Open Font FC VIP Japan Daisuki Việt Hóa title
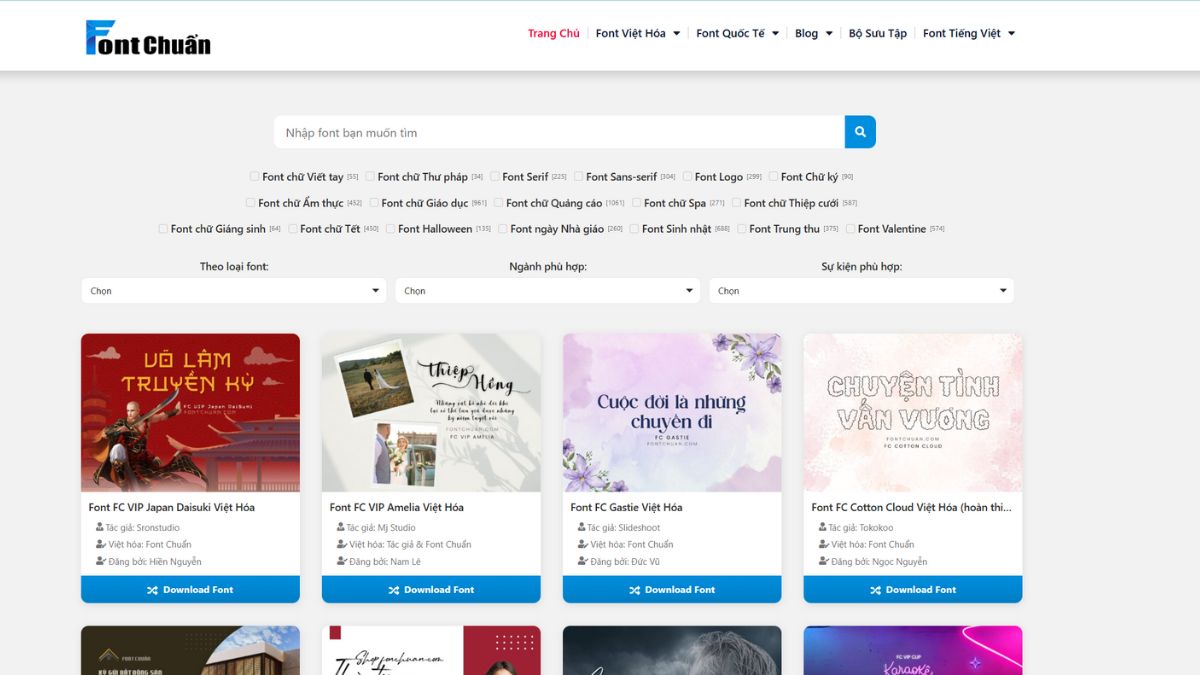 click(x=172, y=507)
